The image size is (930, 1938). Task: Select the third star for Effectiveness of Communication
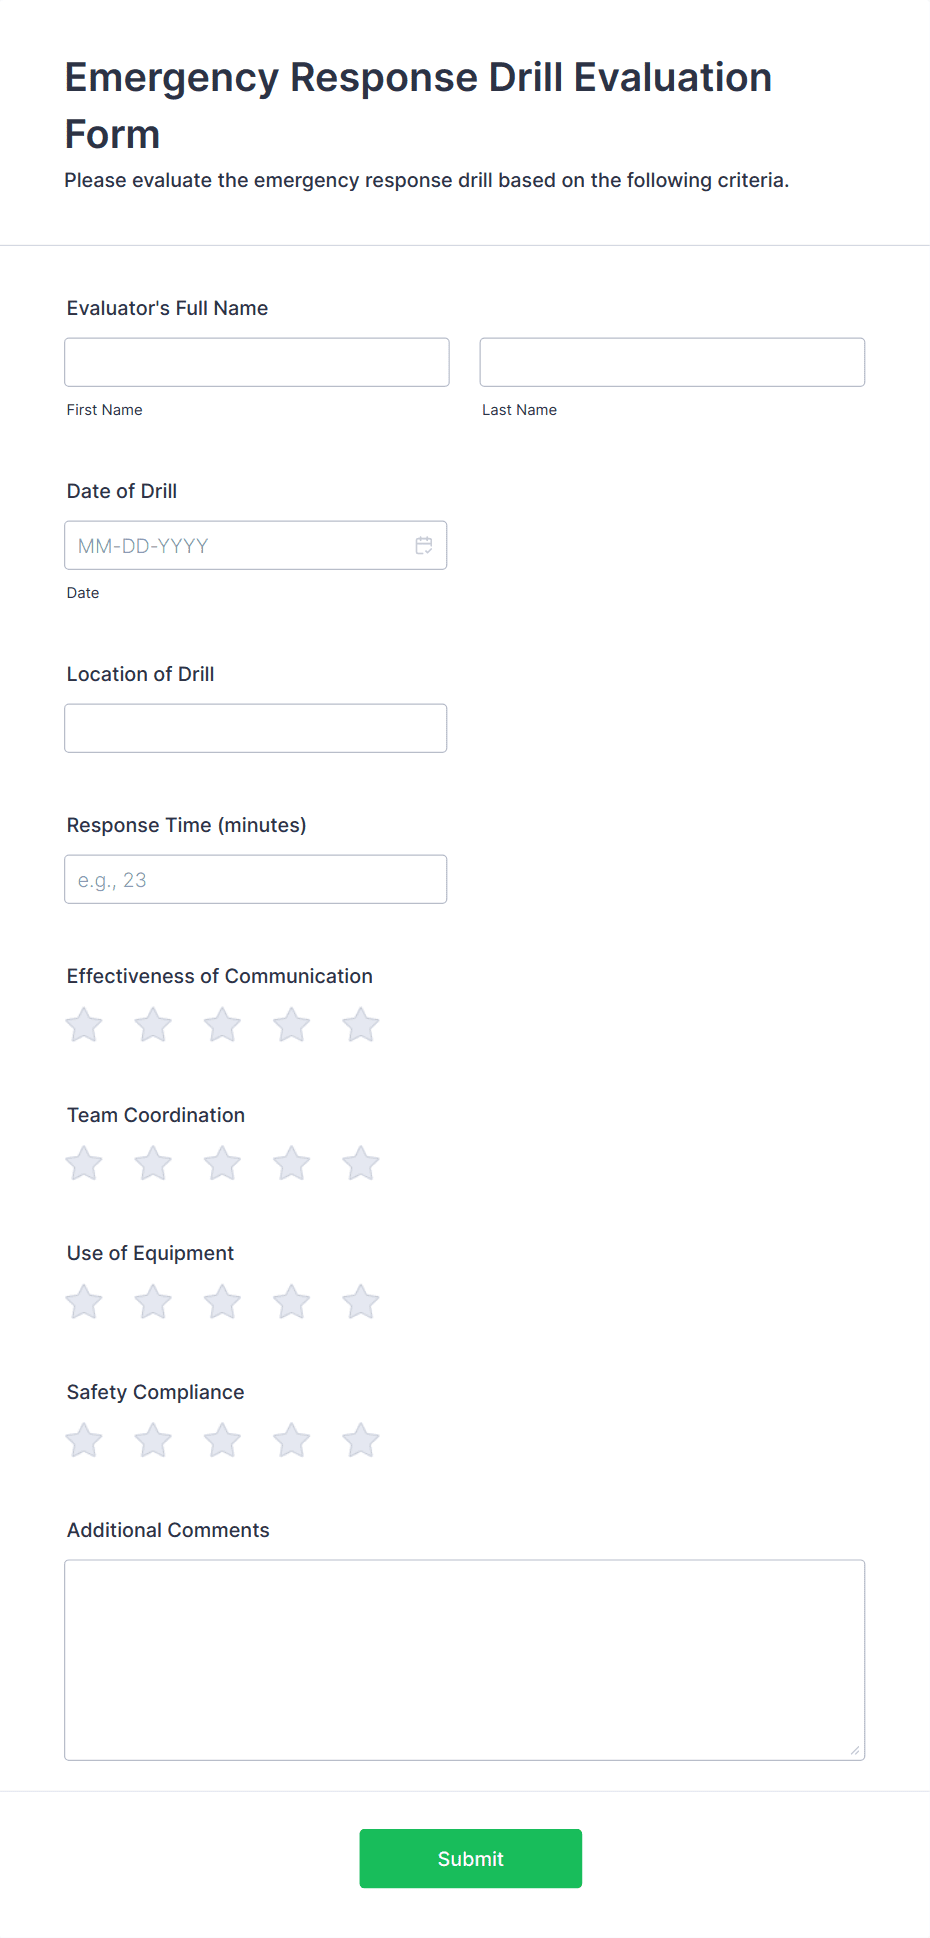point(222,1025)
